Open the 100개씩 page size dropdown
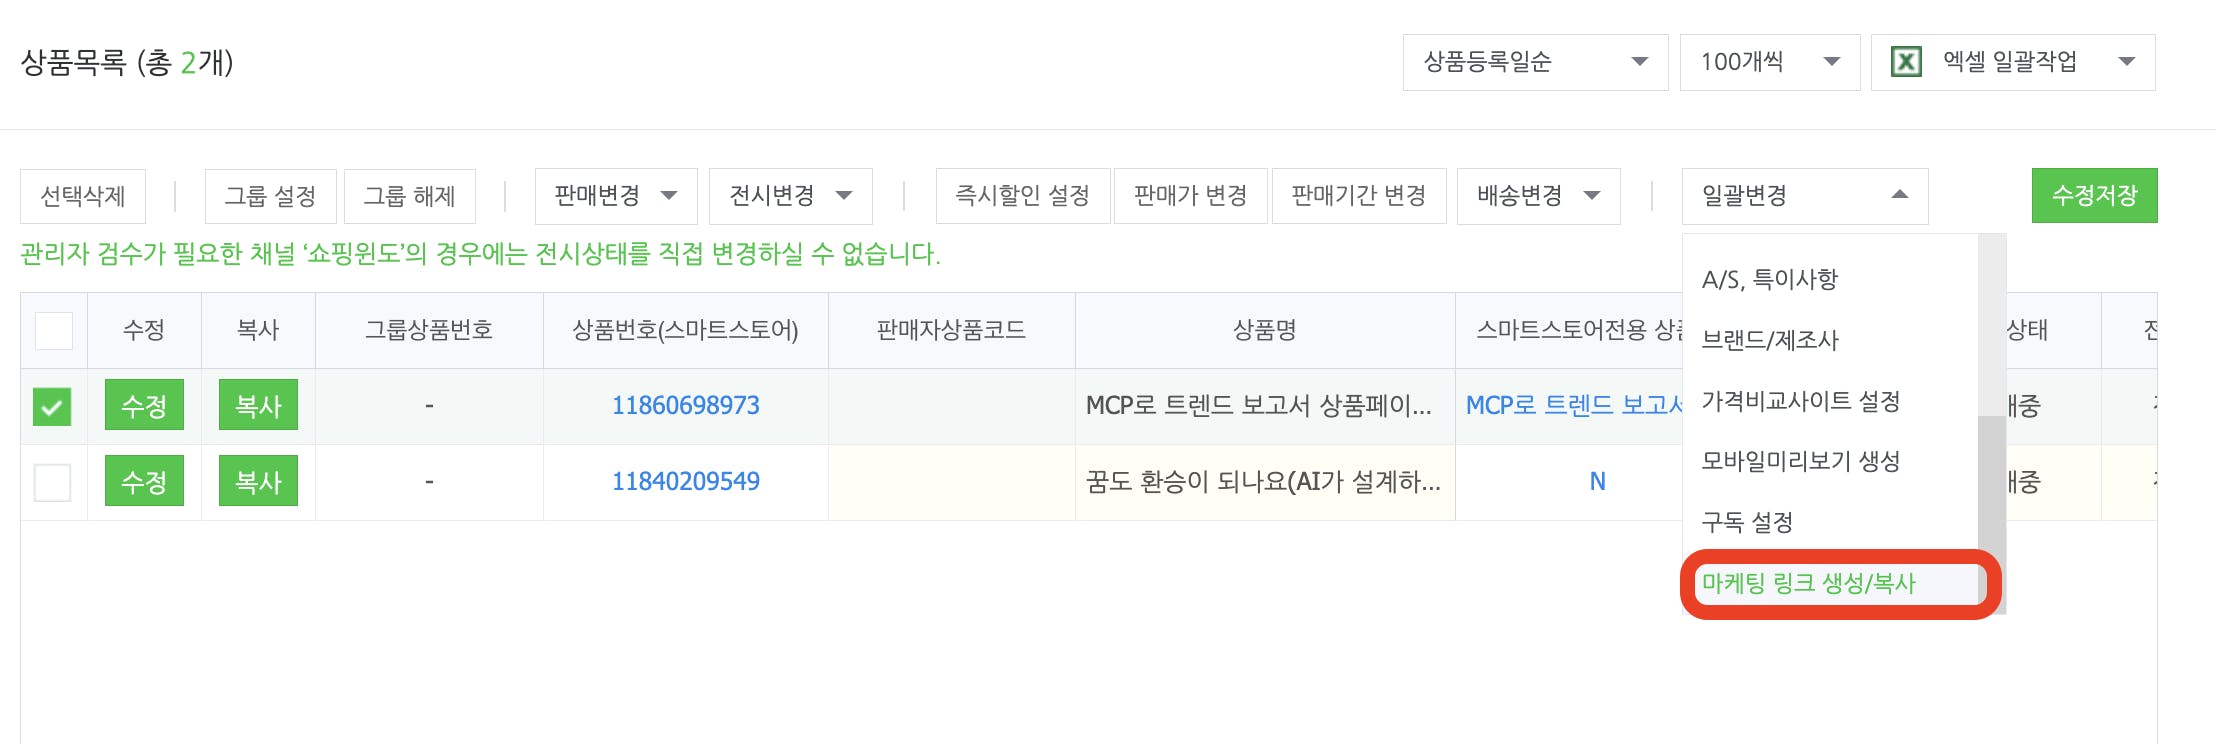Screen dimensions: 2216x744 (1768, 62)
